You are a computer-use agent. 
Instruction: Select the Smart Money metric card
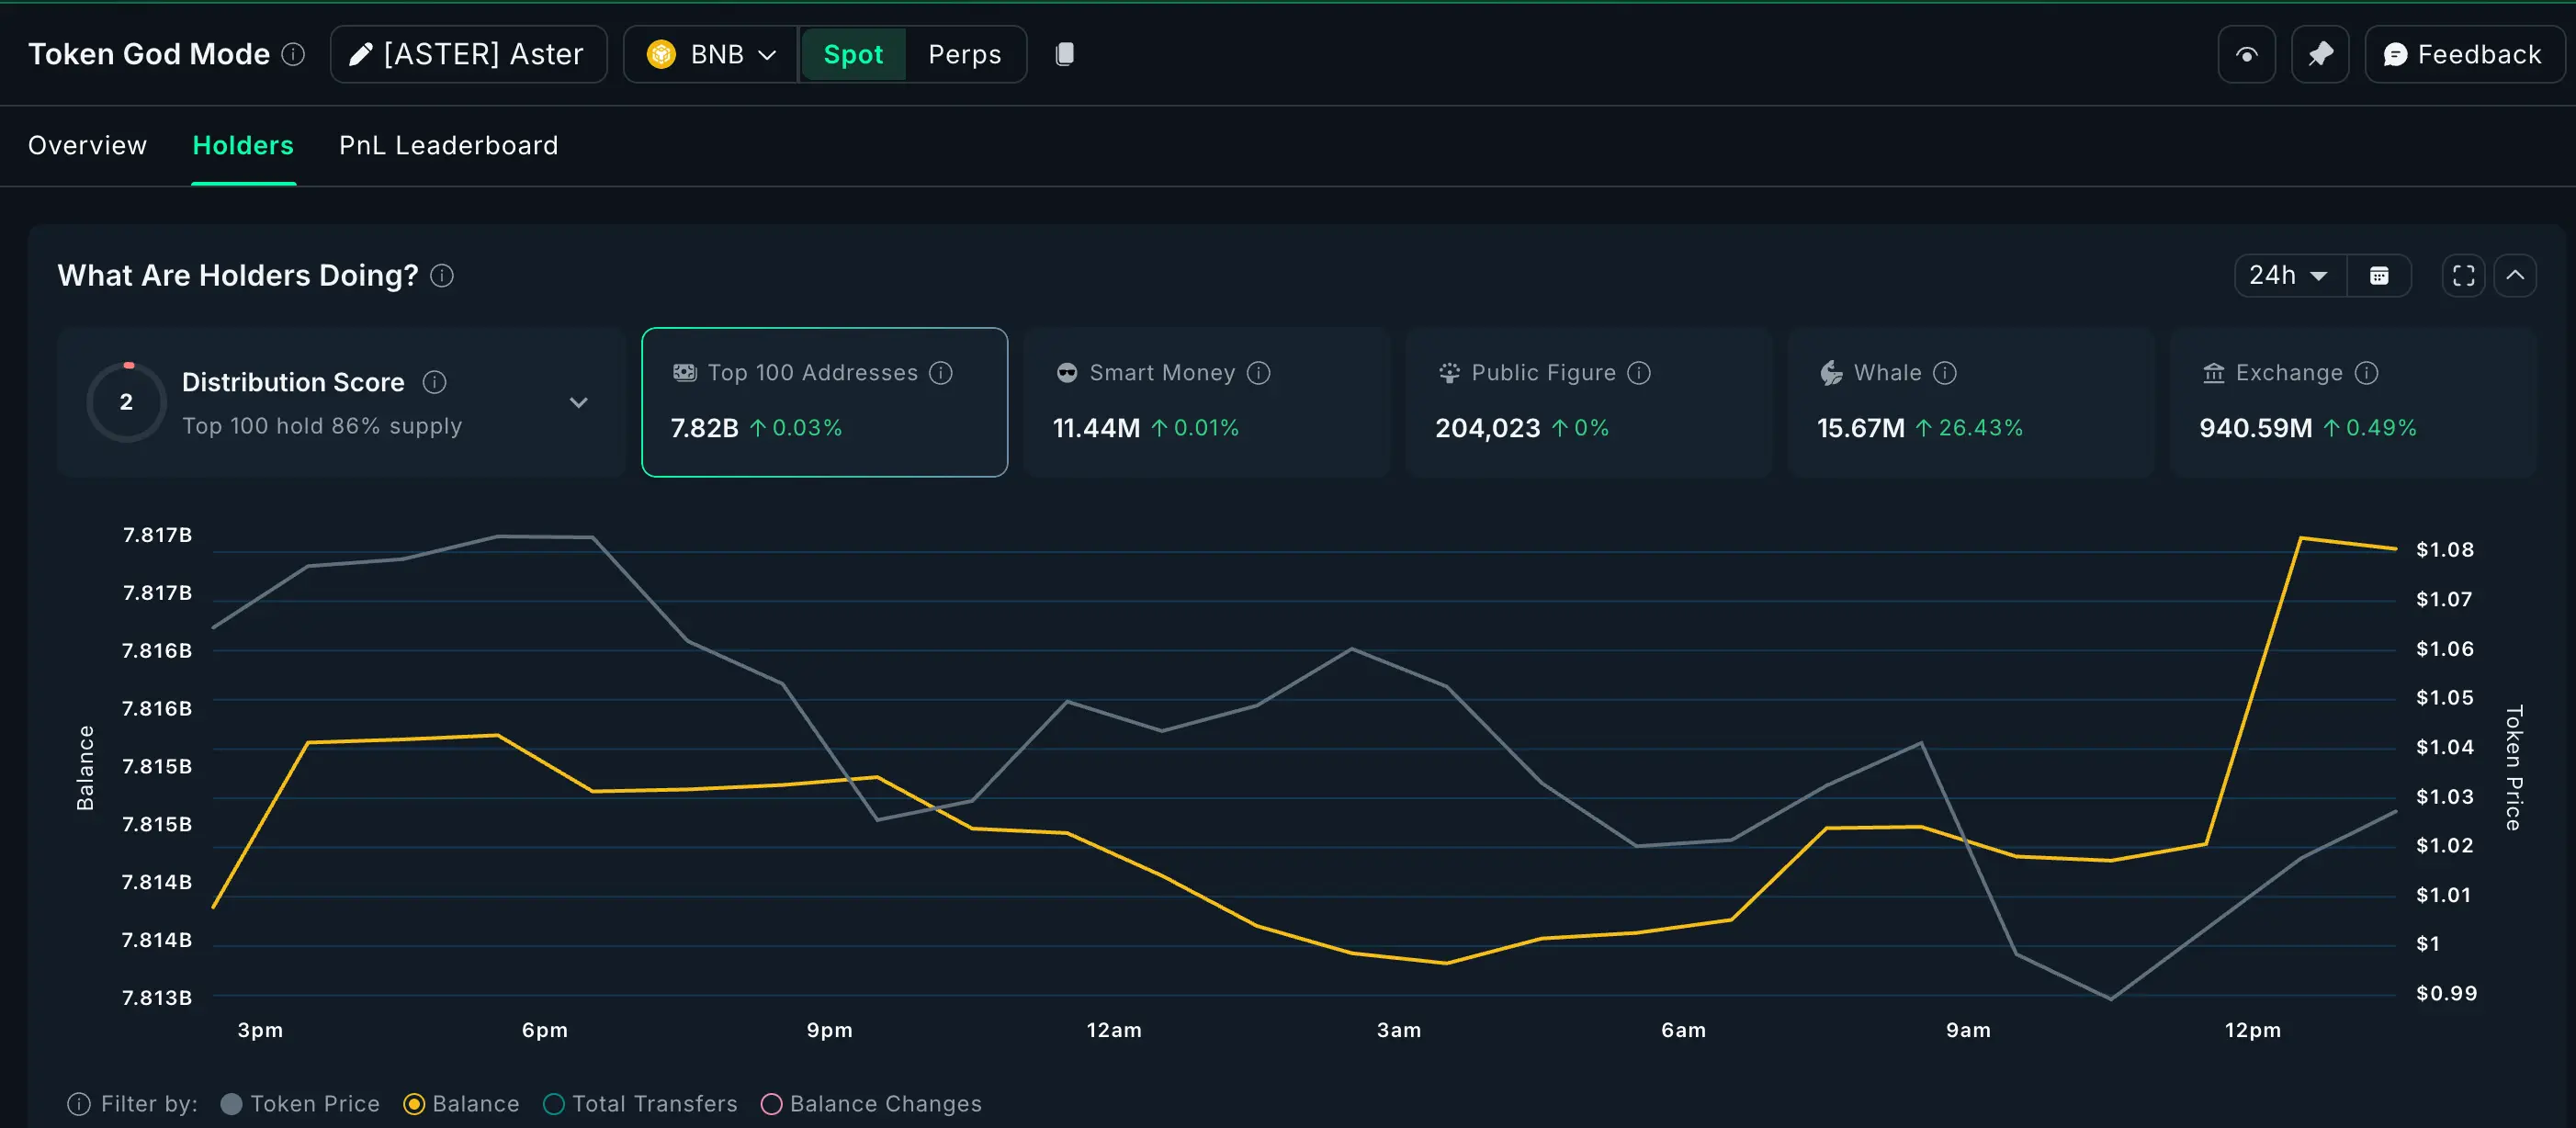1204,402
